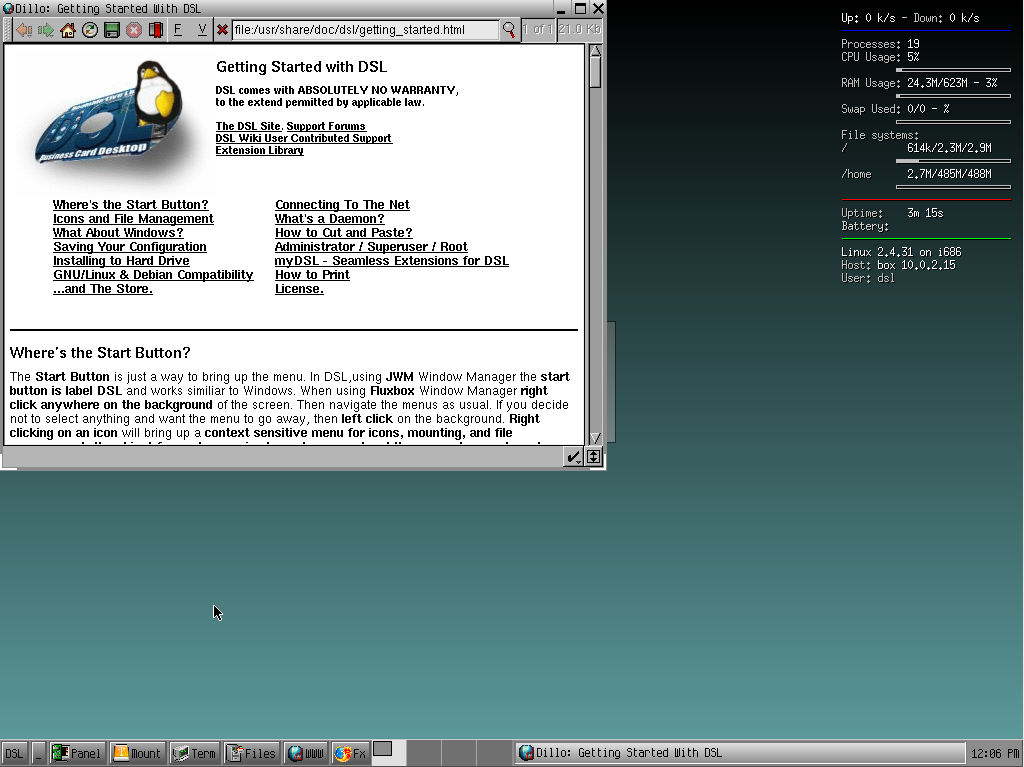Launch Firefox from the Fx taskbar icon
Screen dimensions: 1024x767
[x=350, y=752]
